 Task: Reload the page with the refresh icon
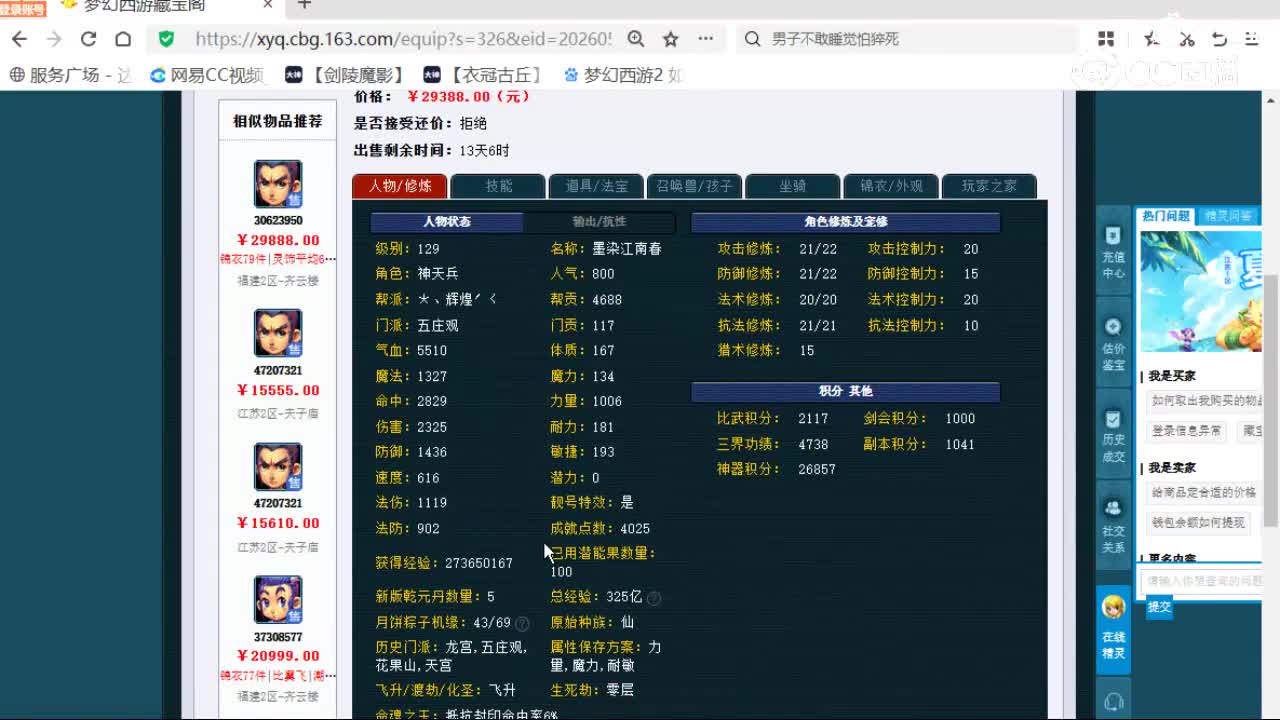(x=88, y=39)
